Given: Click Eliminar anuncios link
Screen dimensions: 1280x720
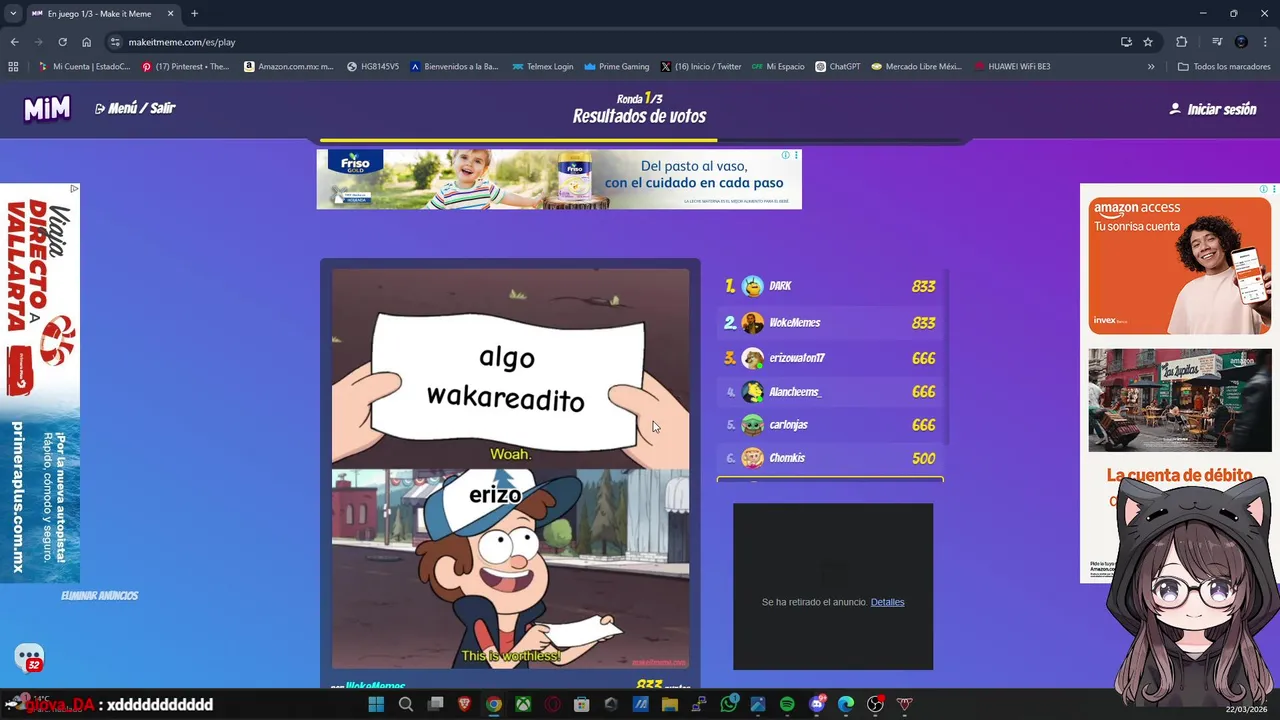Looking at the screenshot, I should [99, 595].
